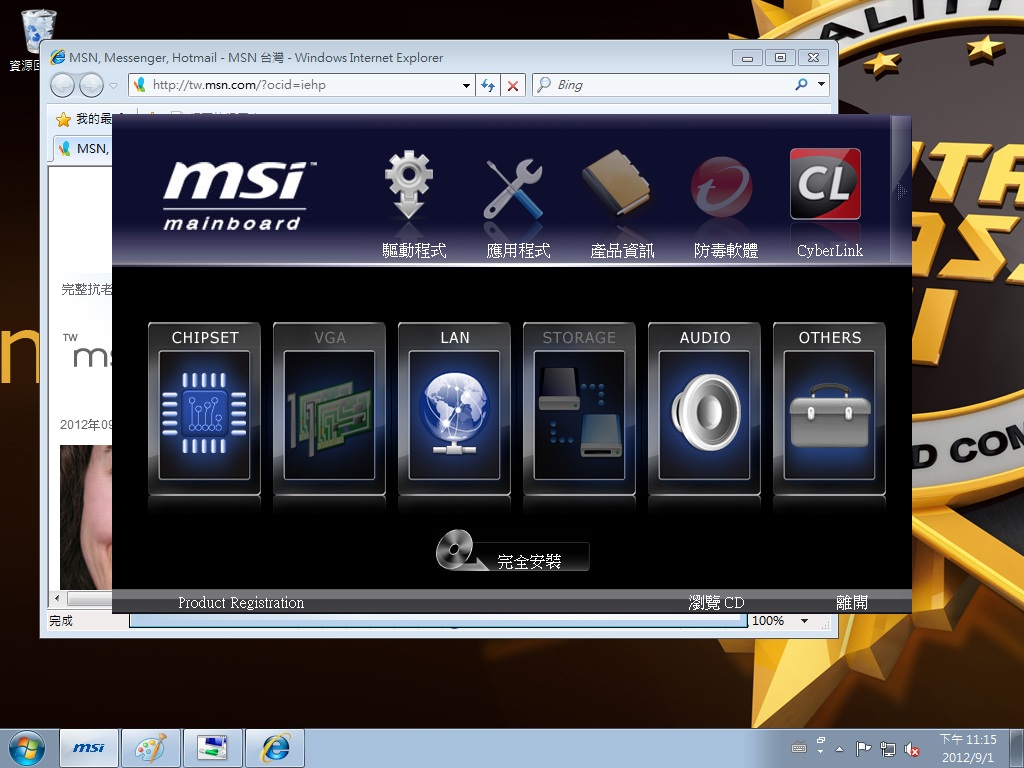Screen dimensions: 1024x768
Task: Open the VGA driver tile
Action: (x=329, y=408)
